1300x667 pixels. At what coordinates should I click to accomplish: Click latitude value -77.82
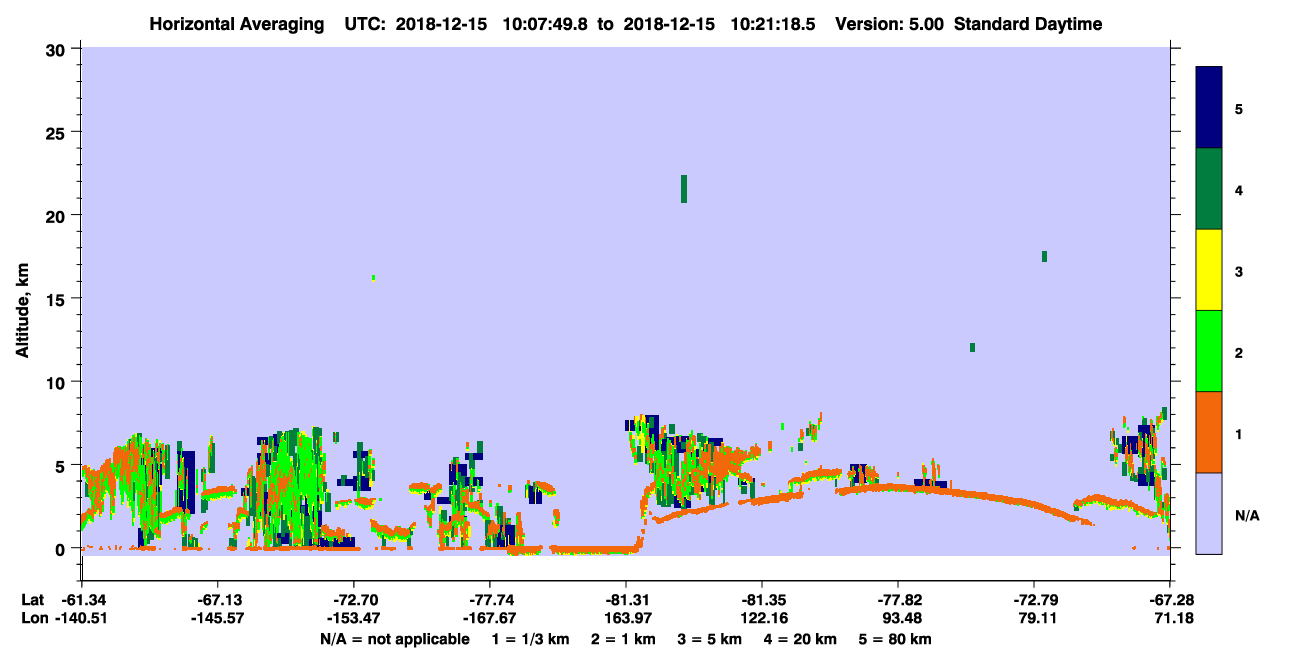tap(898, 600)
